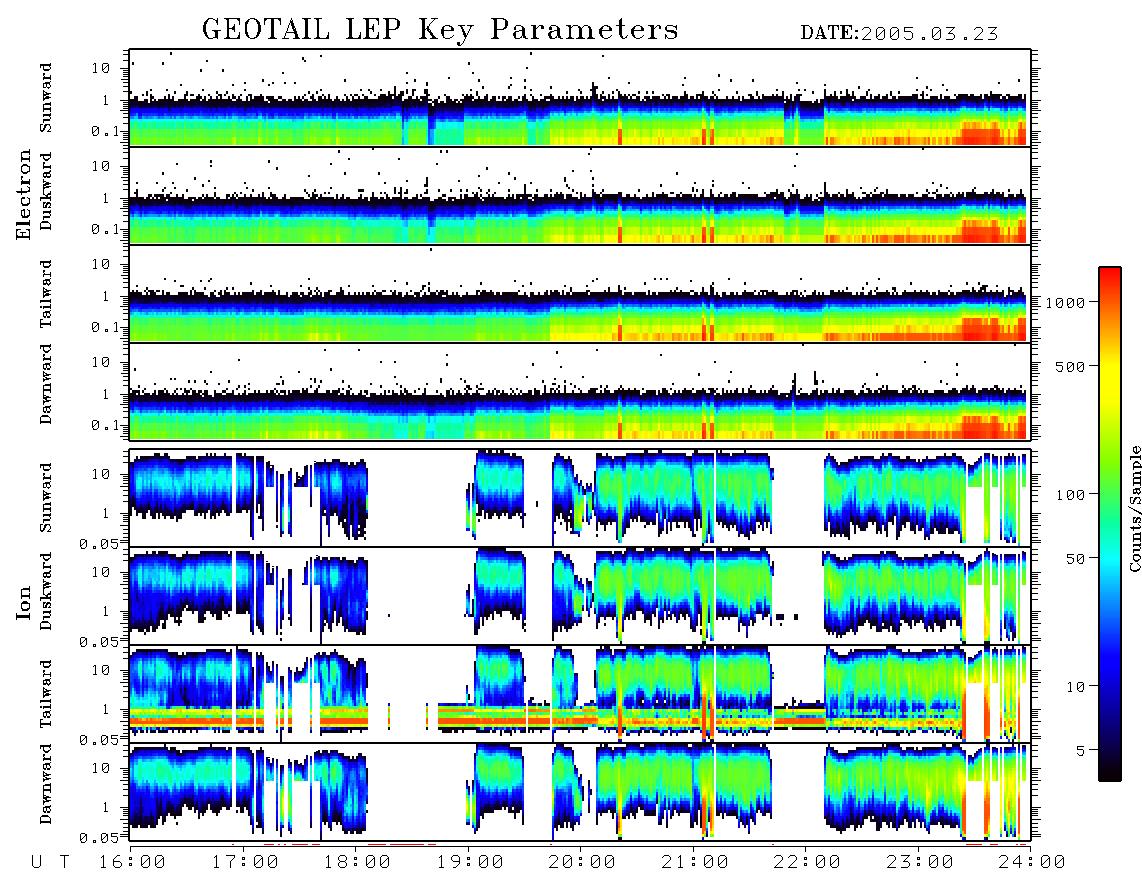Viewport: 1142px width, 880px height.
Task: Select the vertical "Ion" group label
Action: (24, 602)
